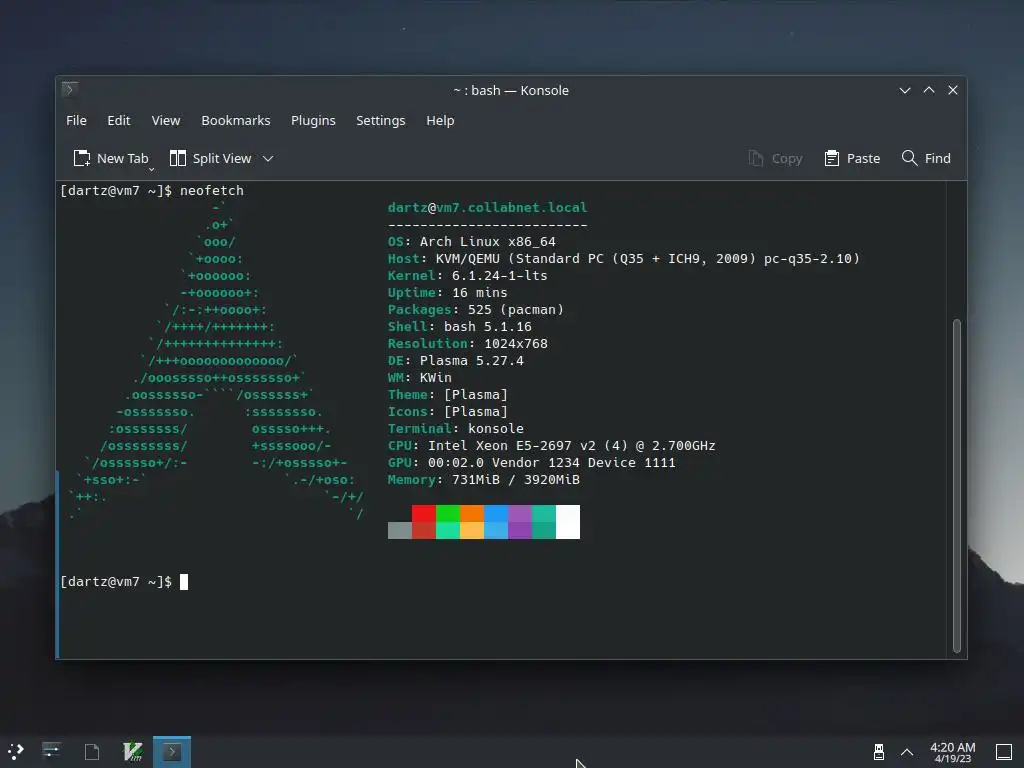Screen dimensions: 1024x768
Task: Open the clock showing 4:20 AM
Action: tap(953, 752)
